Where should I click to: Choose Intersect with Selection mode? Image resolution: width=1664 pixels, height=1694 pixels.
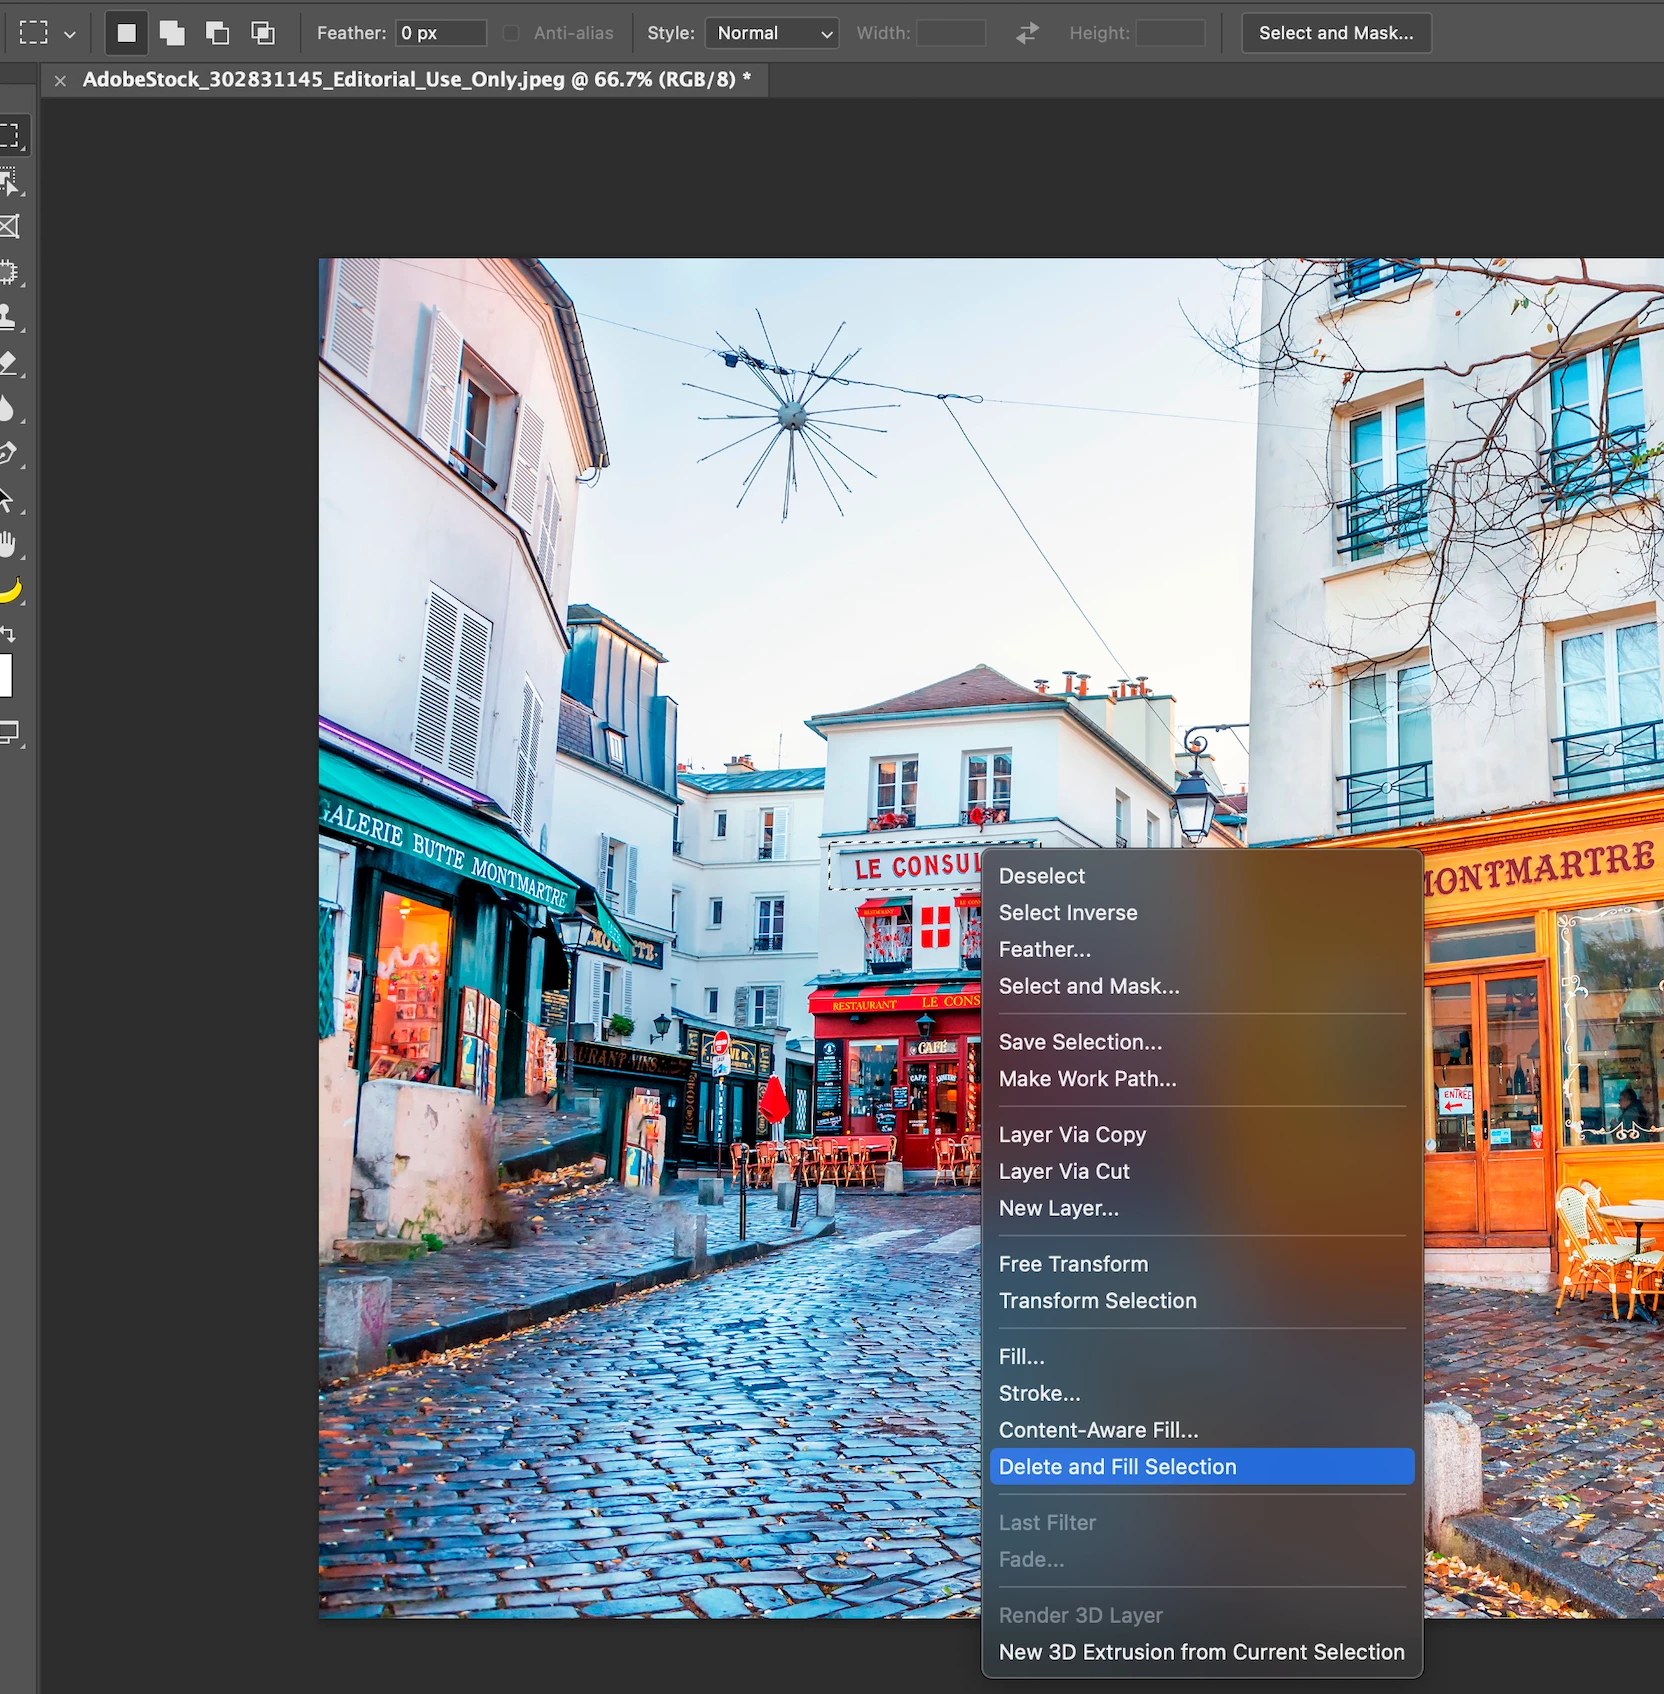tap(263, 33)
